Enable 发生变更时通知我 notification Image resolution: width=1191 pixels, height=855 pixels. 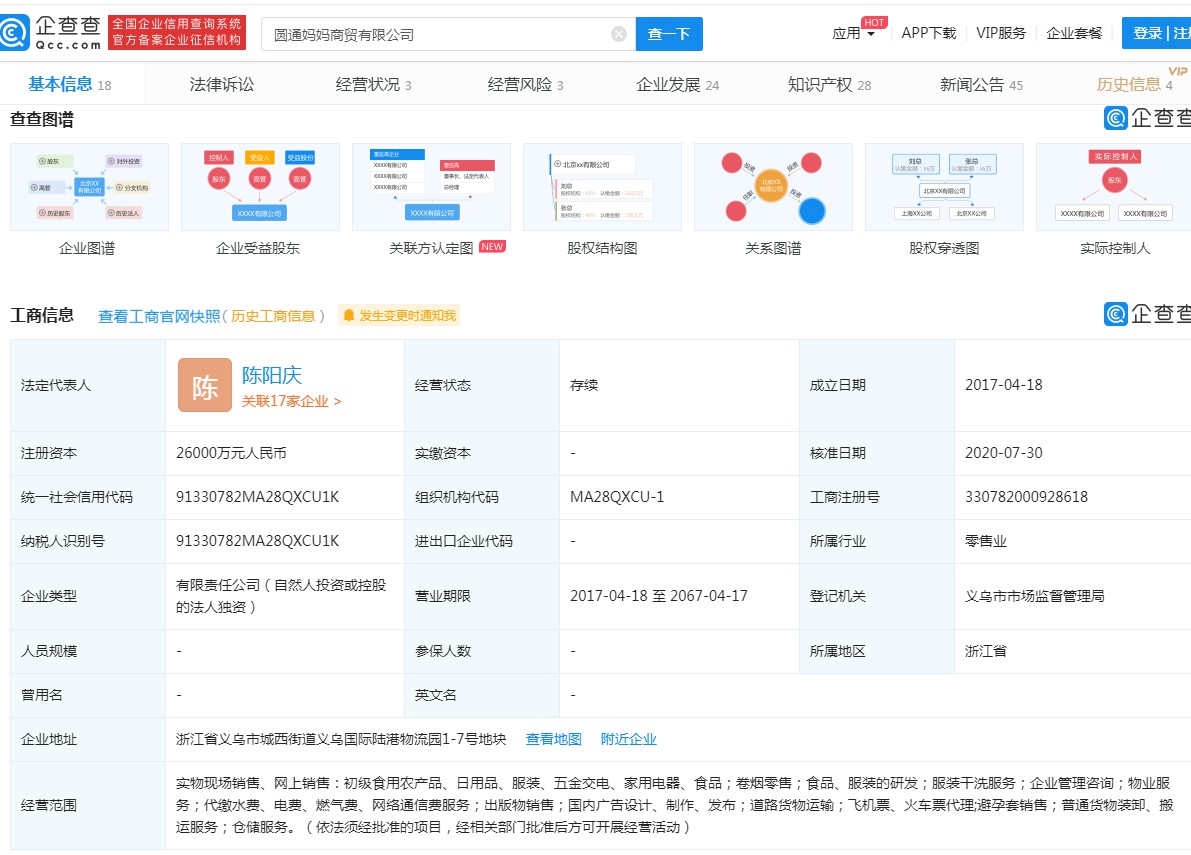398,316
